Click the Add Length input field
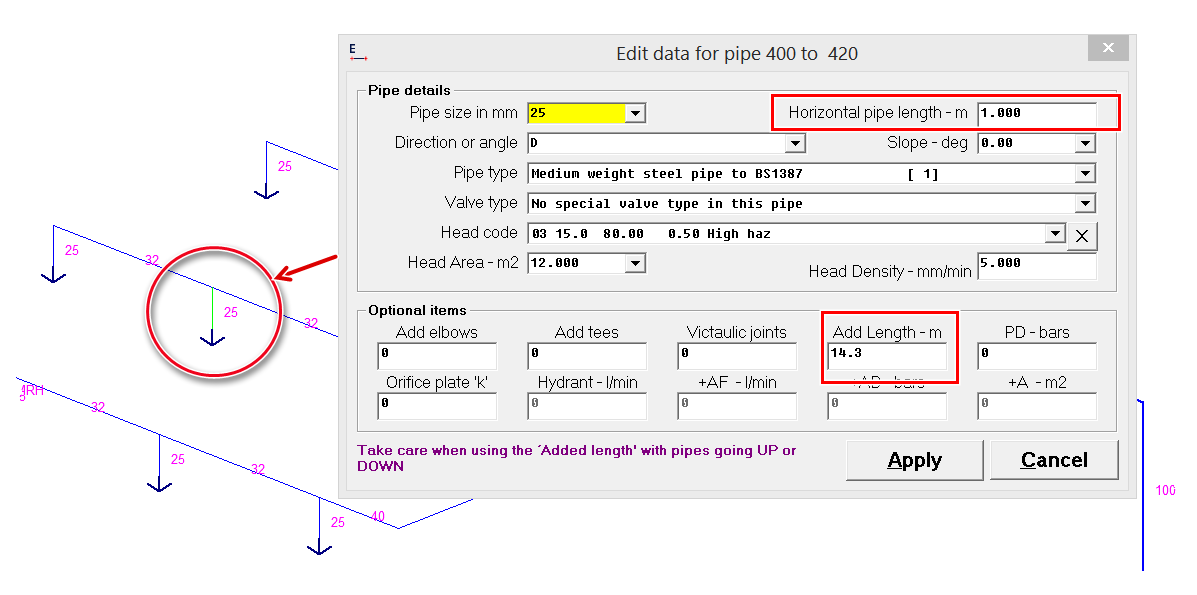Image resolution: width=1197 pixels, height=595 pixels. tap(887, 355)
